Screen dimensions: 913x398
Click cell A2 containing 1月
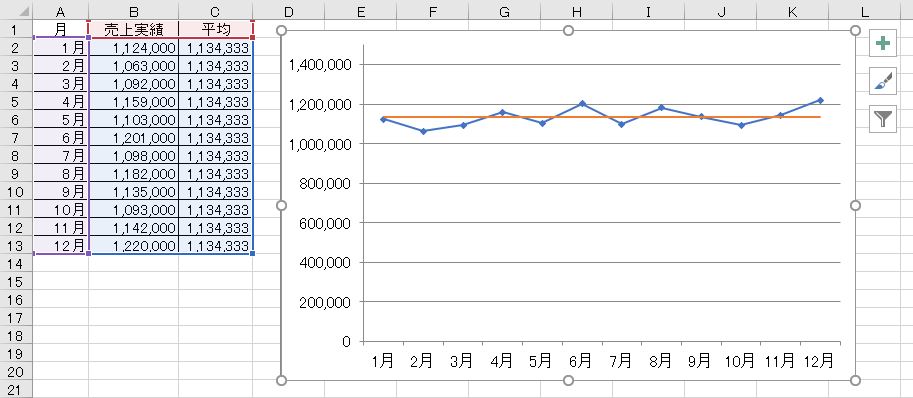click(x=61, y=48)
